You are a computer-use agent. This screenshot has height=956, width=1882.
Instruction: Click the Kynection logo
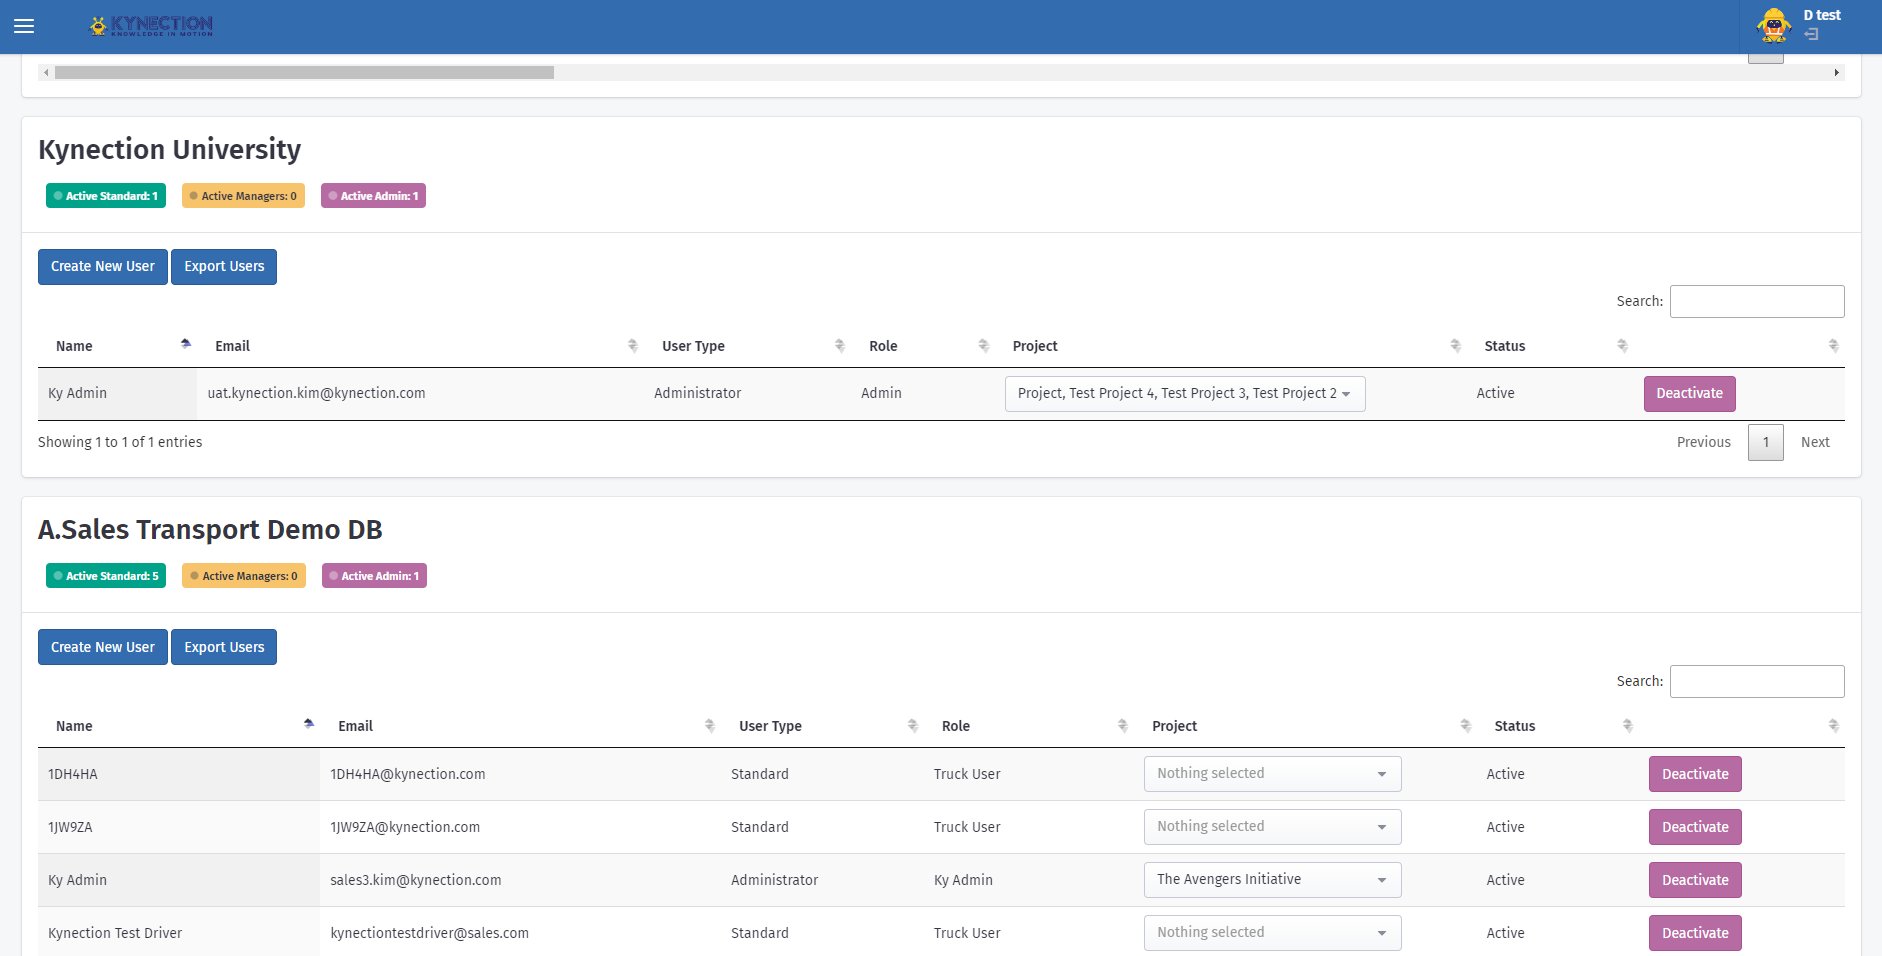(152, 25)
